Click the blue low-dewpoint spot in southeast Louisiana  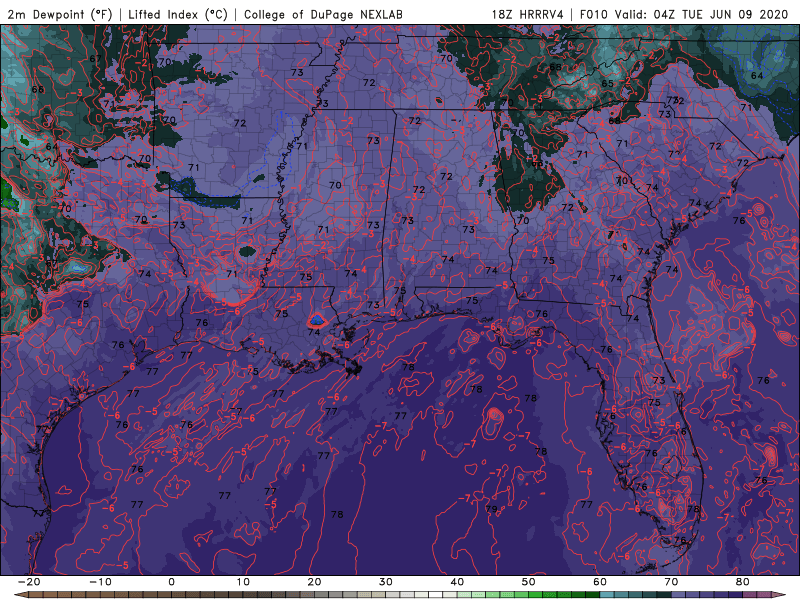coord(317,320)
